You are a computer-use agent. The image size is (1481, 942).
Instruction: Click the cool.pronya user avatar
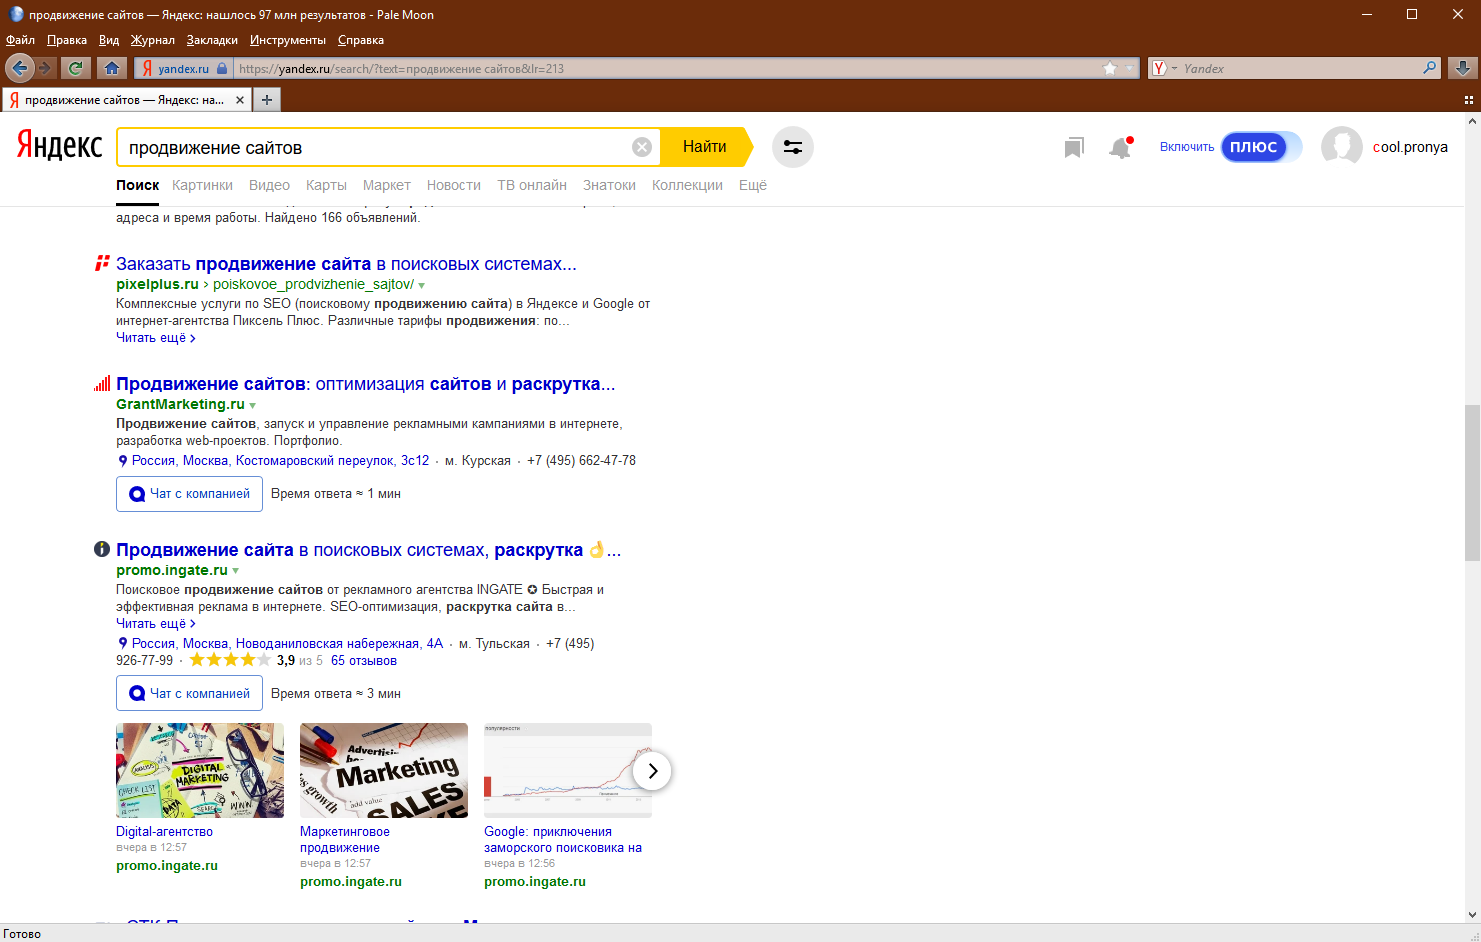pyautogui.click(x=1342, y=147)
